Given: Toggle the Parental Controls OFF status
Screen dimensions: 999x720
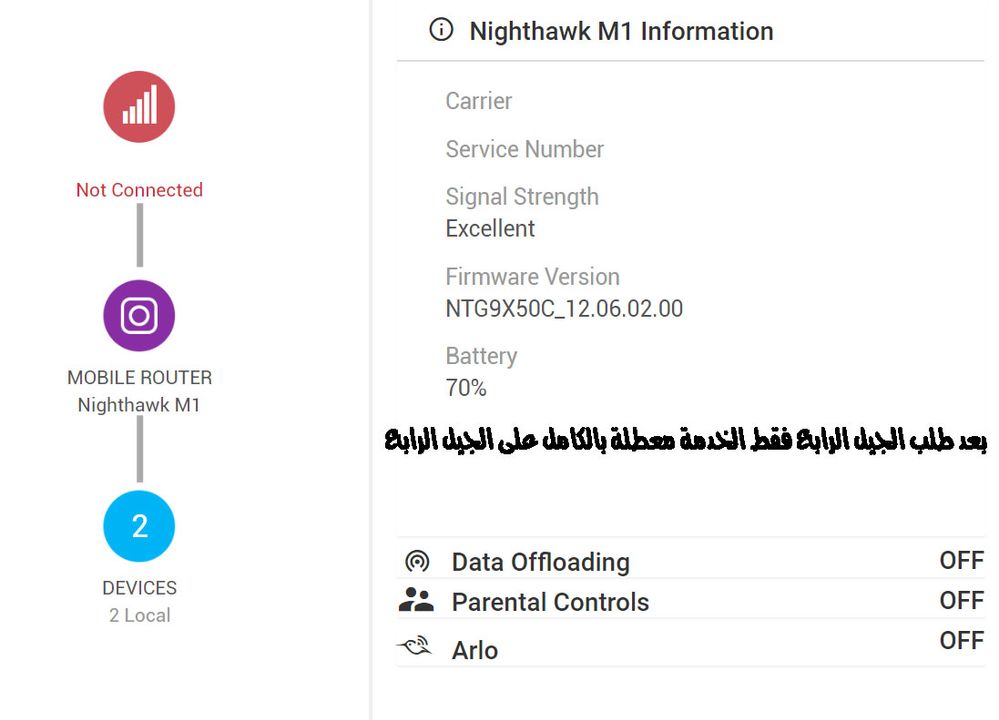Looking at the screenshot, I should 961,601.
